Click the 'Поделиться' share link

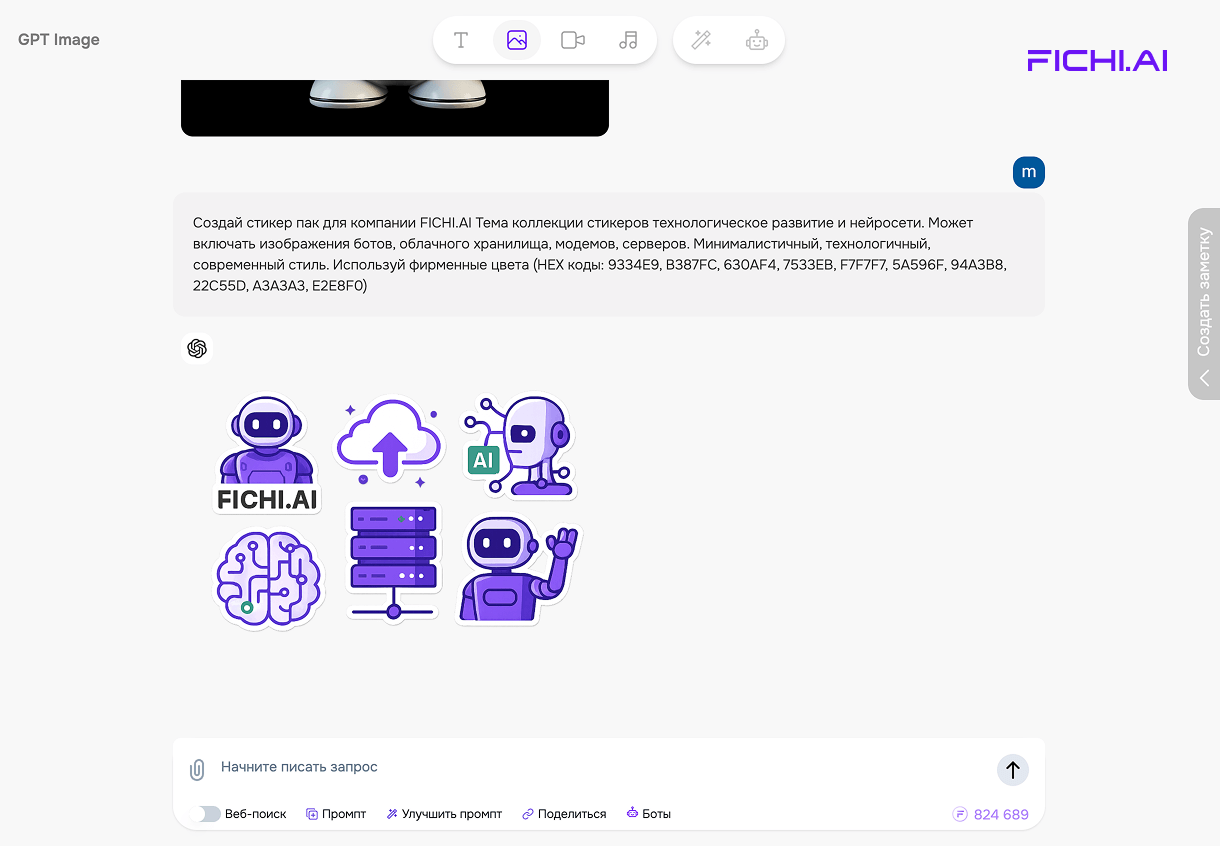pos(564,814)
